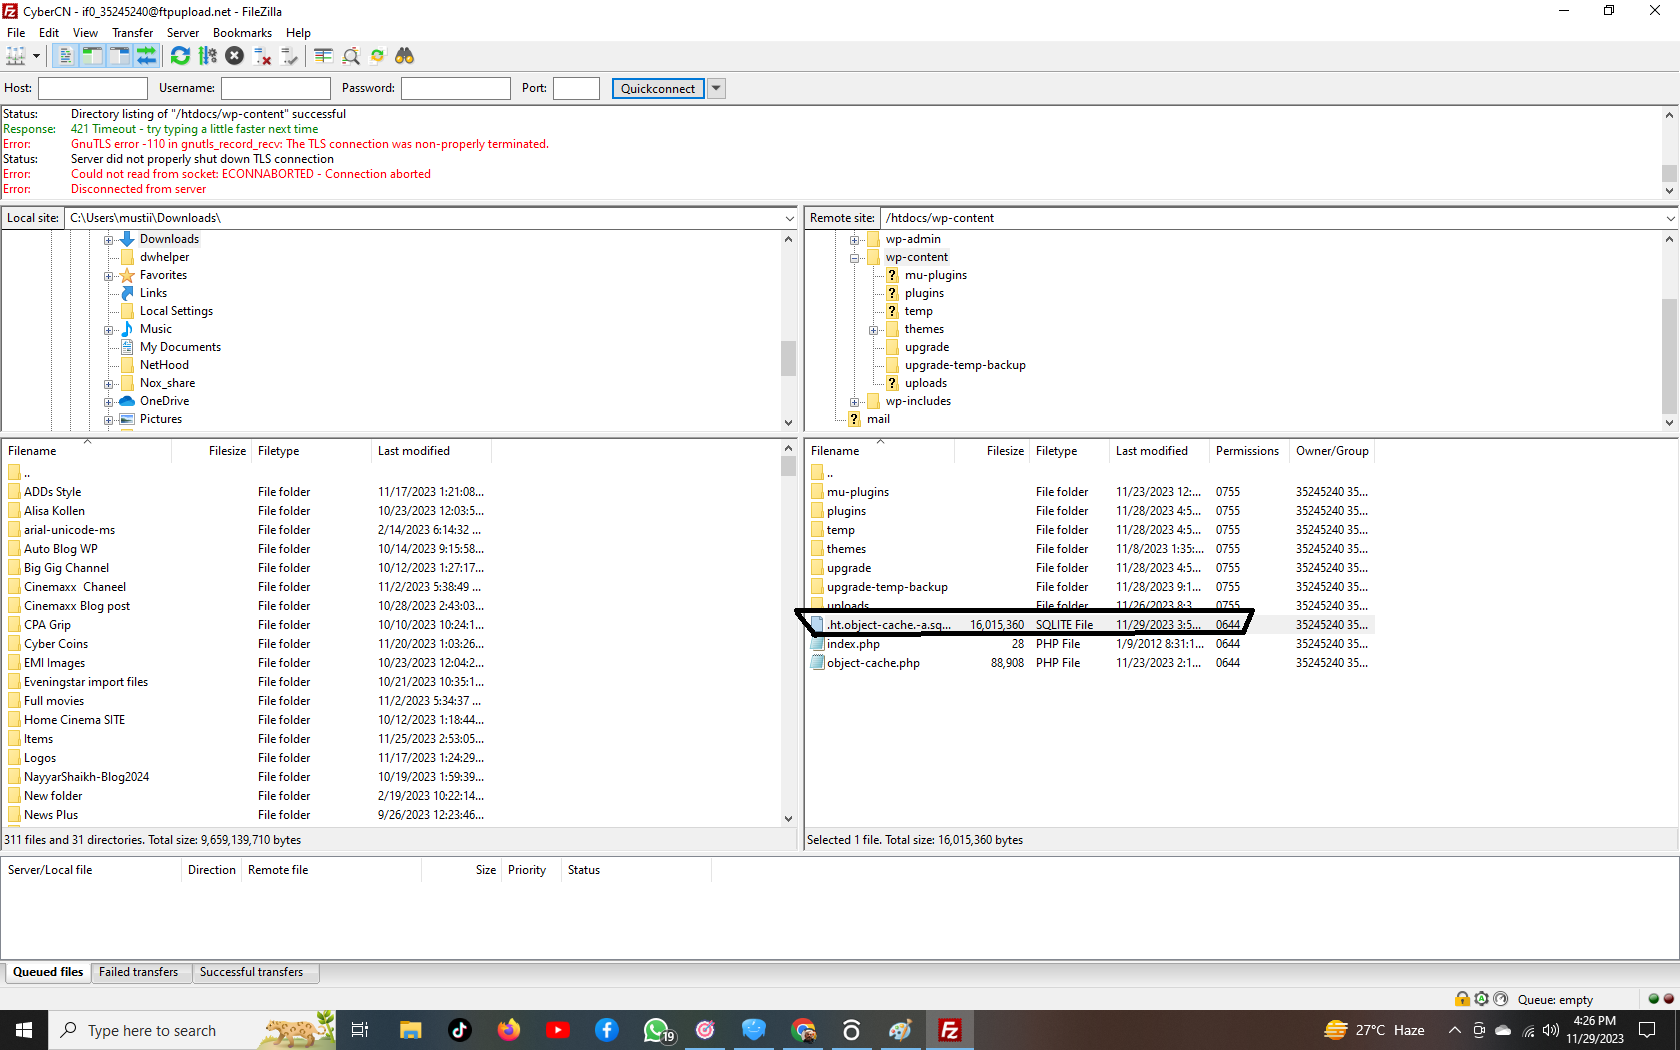The image size is (1680, 1050).
Task: Open TikTok from the taskbar
Action: 460,1030
